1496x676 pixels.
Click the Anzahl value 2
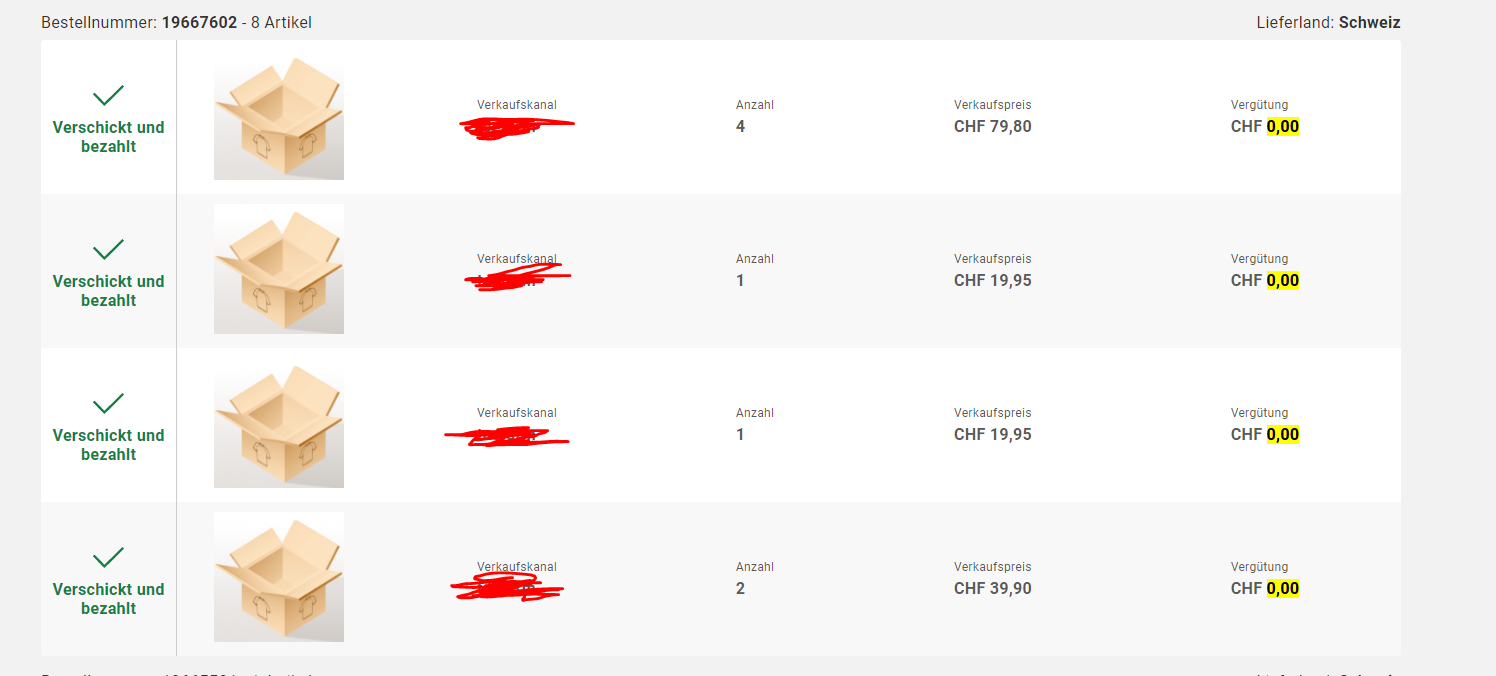pyautogui.click(x=740, y=589)
